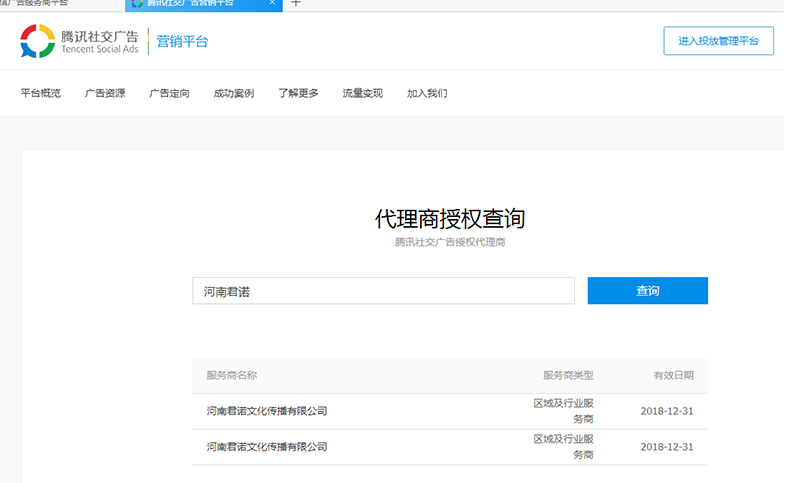Viewport: 800px width, 483px height.
Task: Open 进入投放管理平台 button
Action: pos(718,41)
